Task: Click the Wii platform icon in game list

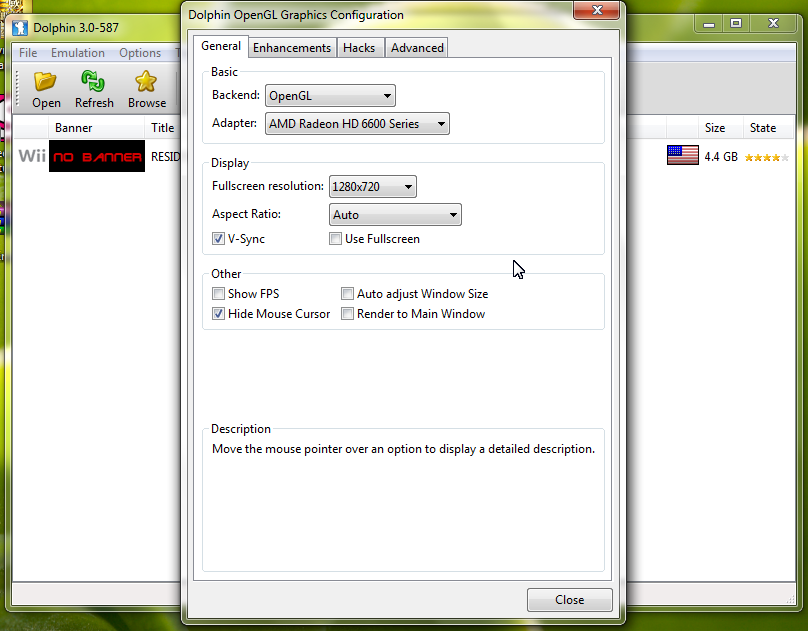Action: click(32, 156)
